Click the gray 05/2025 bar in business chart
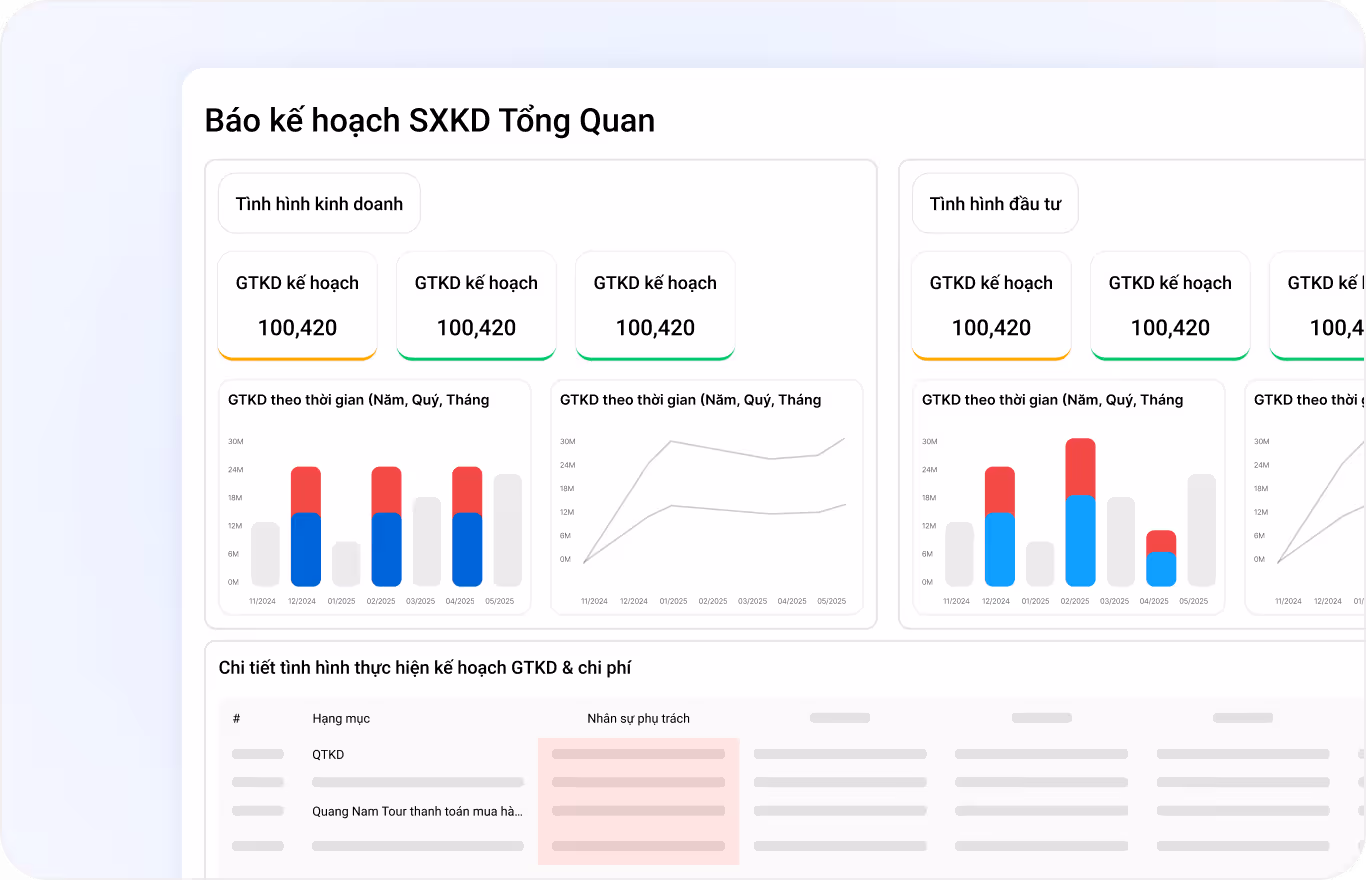 click(x=508, y=530)
